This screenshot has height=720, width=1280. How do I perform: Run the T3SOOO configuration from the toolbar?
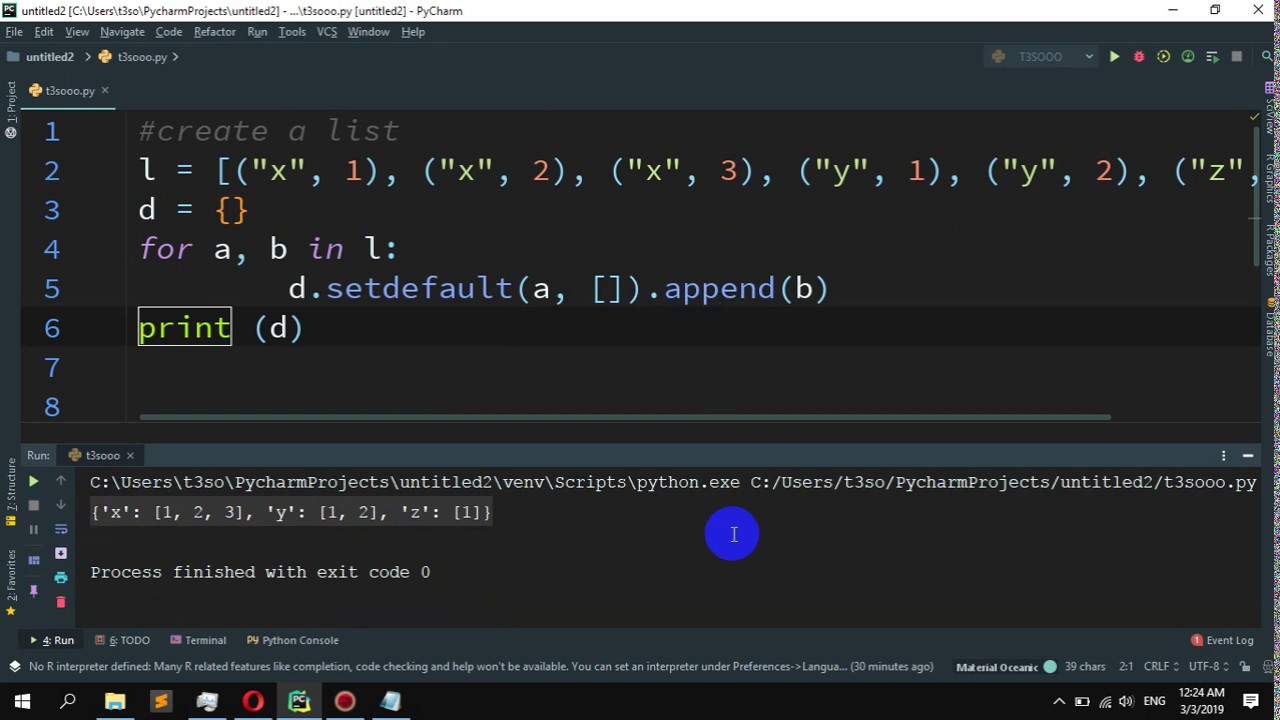tap(1114, 57)
